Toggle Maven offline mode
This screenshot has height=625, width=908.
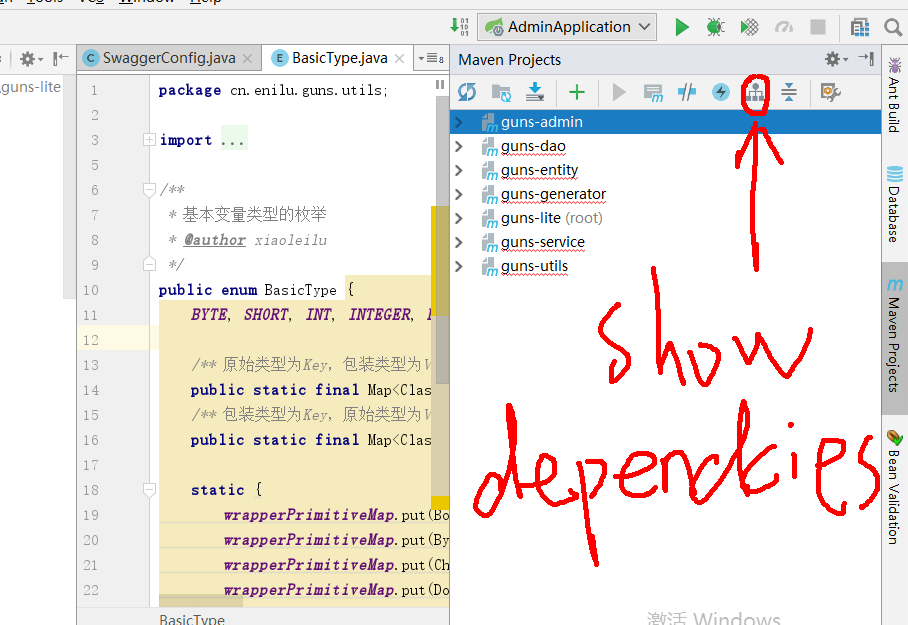[687, 92]
